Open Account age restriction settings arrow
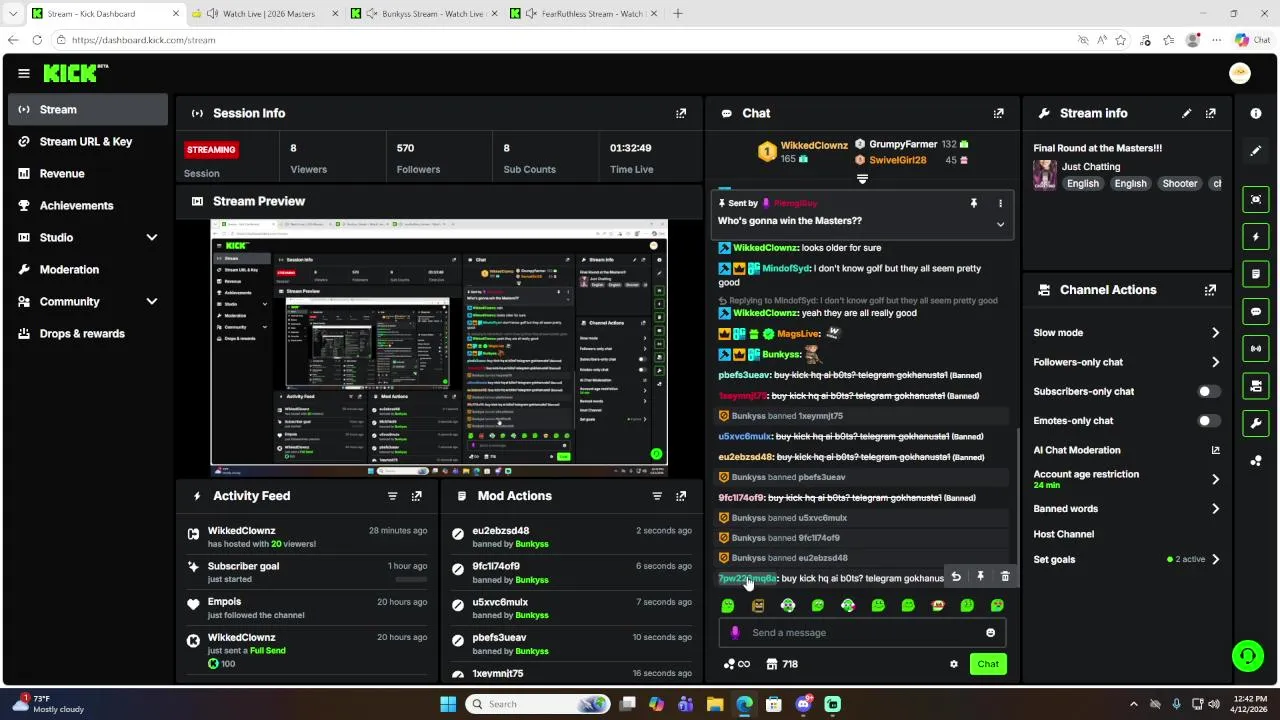The image size is (1280, 720). coord(1215,480)
